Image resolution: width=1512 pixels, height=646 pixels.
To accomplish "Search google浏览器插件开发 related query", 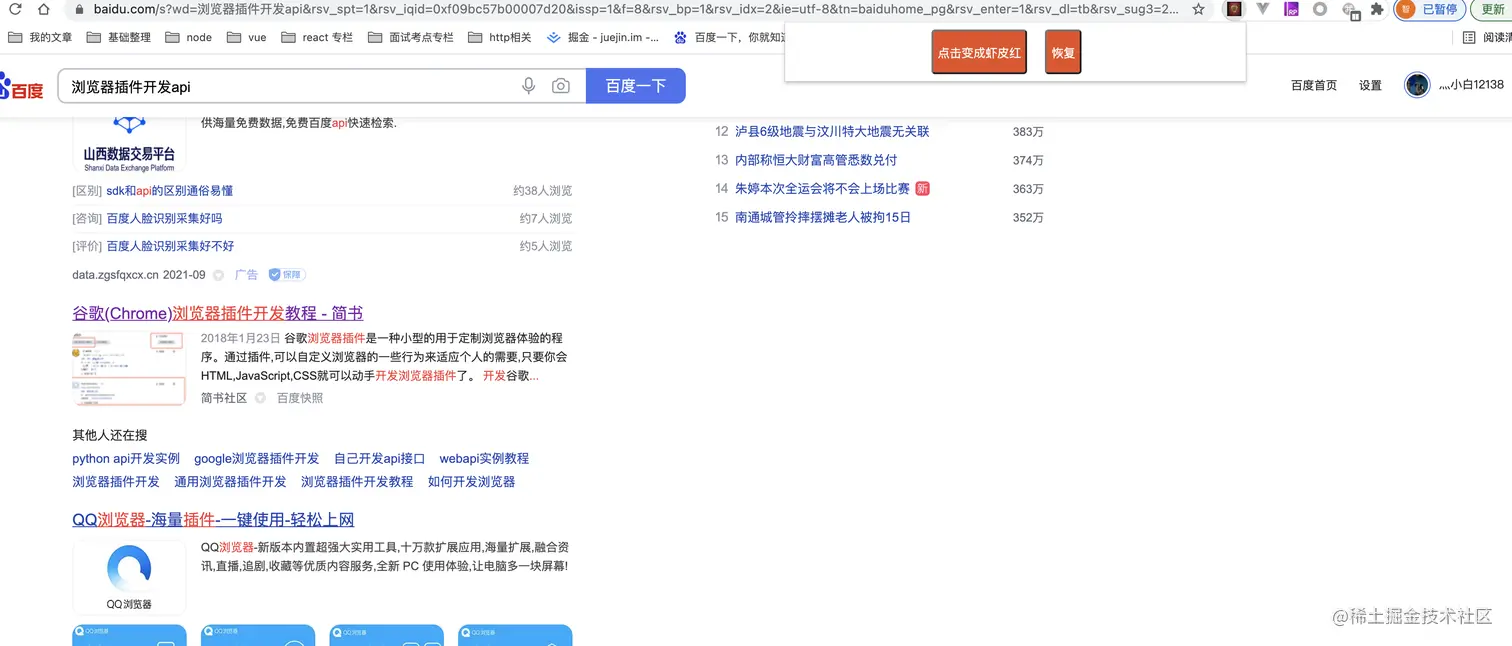I will (x=257, y=458).
